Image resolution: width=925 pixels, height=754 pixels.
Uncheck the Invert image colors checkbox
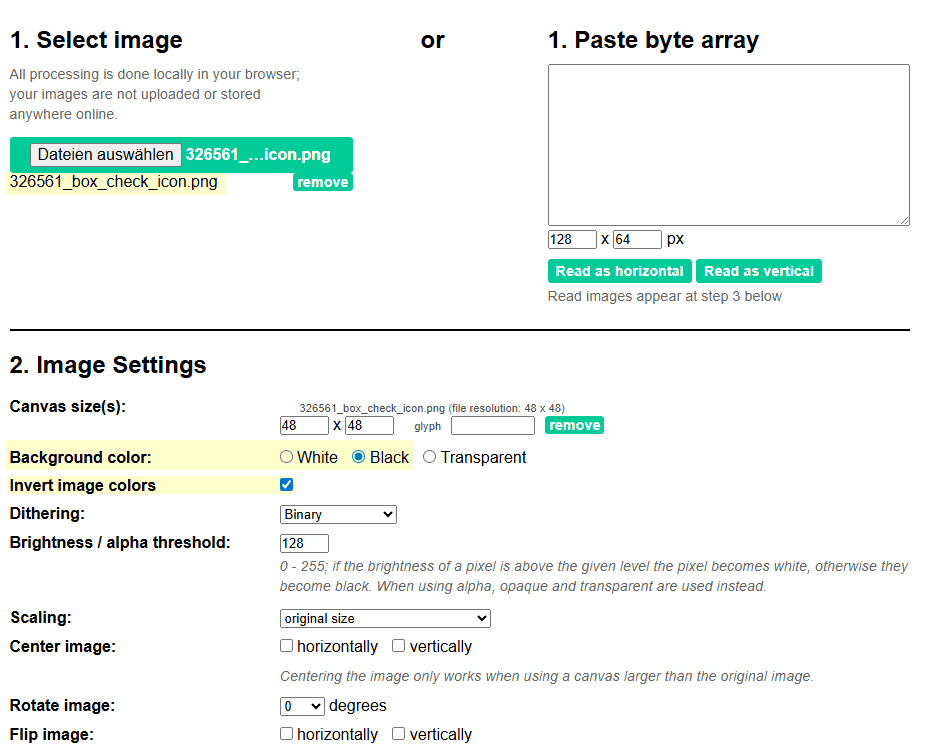(287, 485)
